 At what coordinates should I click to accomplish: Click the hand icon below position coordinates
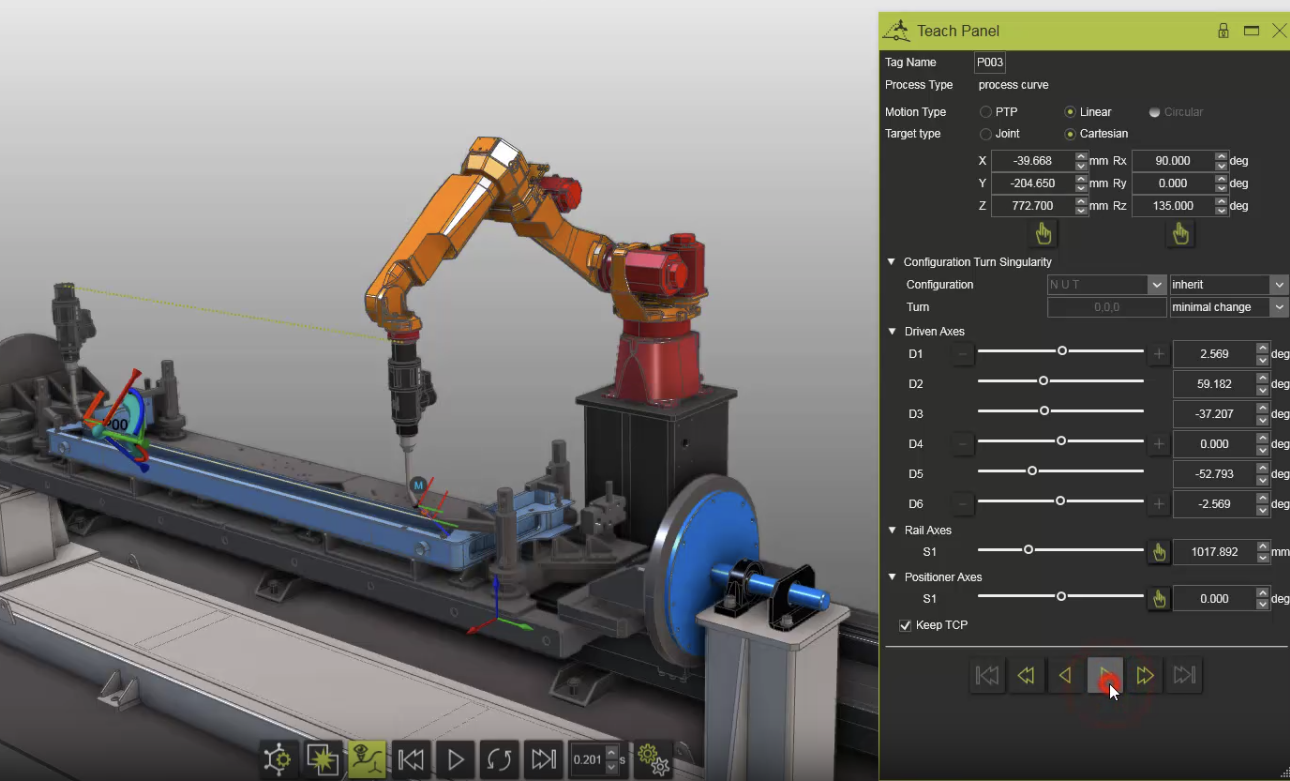pos(1044,234)
